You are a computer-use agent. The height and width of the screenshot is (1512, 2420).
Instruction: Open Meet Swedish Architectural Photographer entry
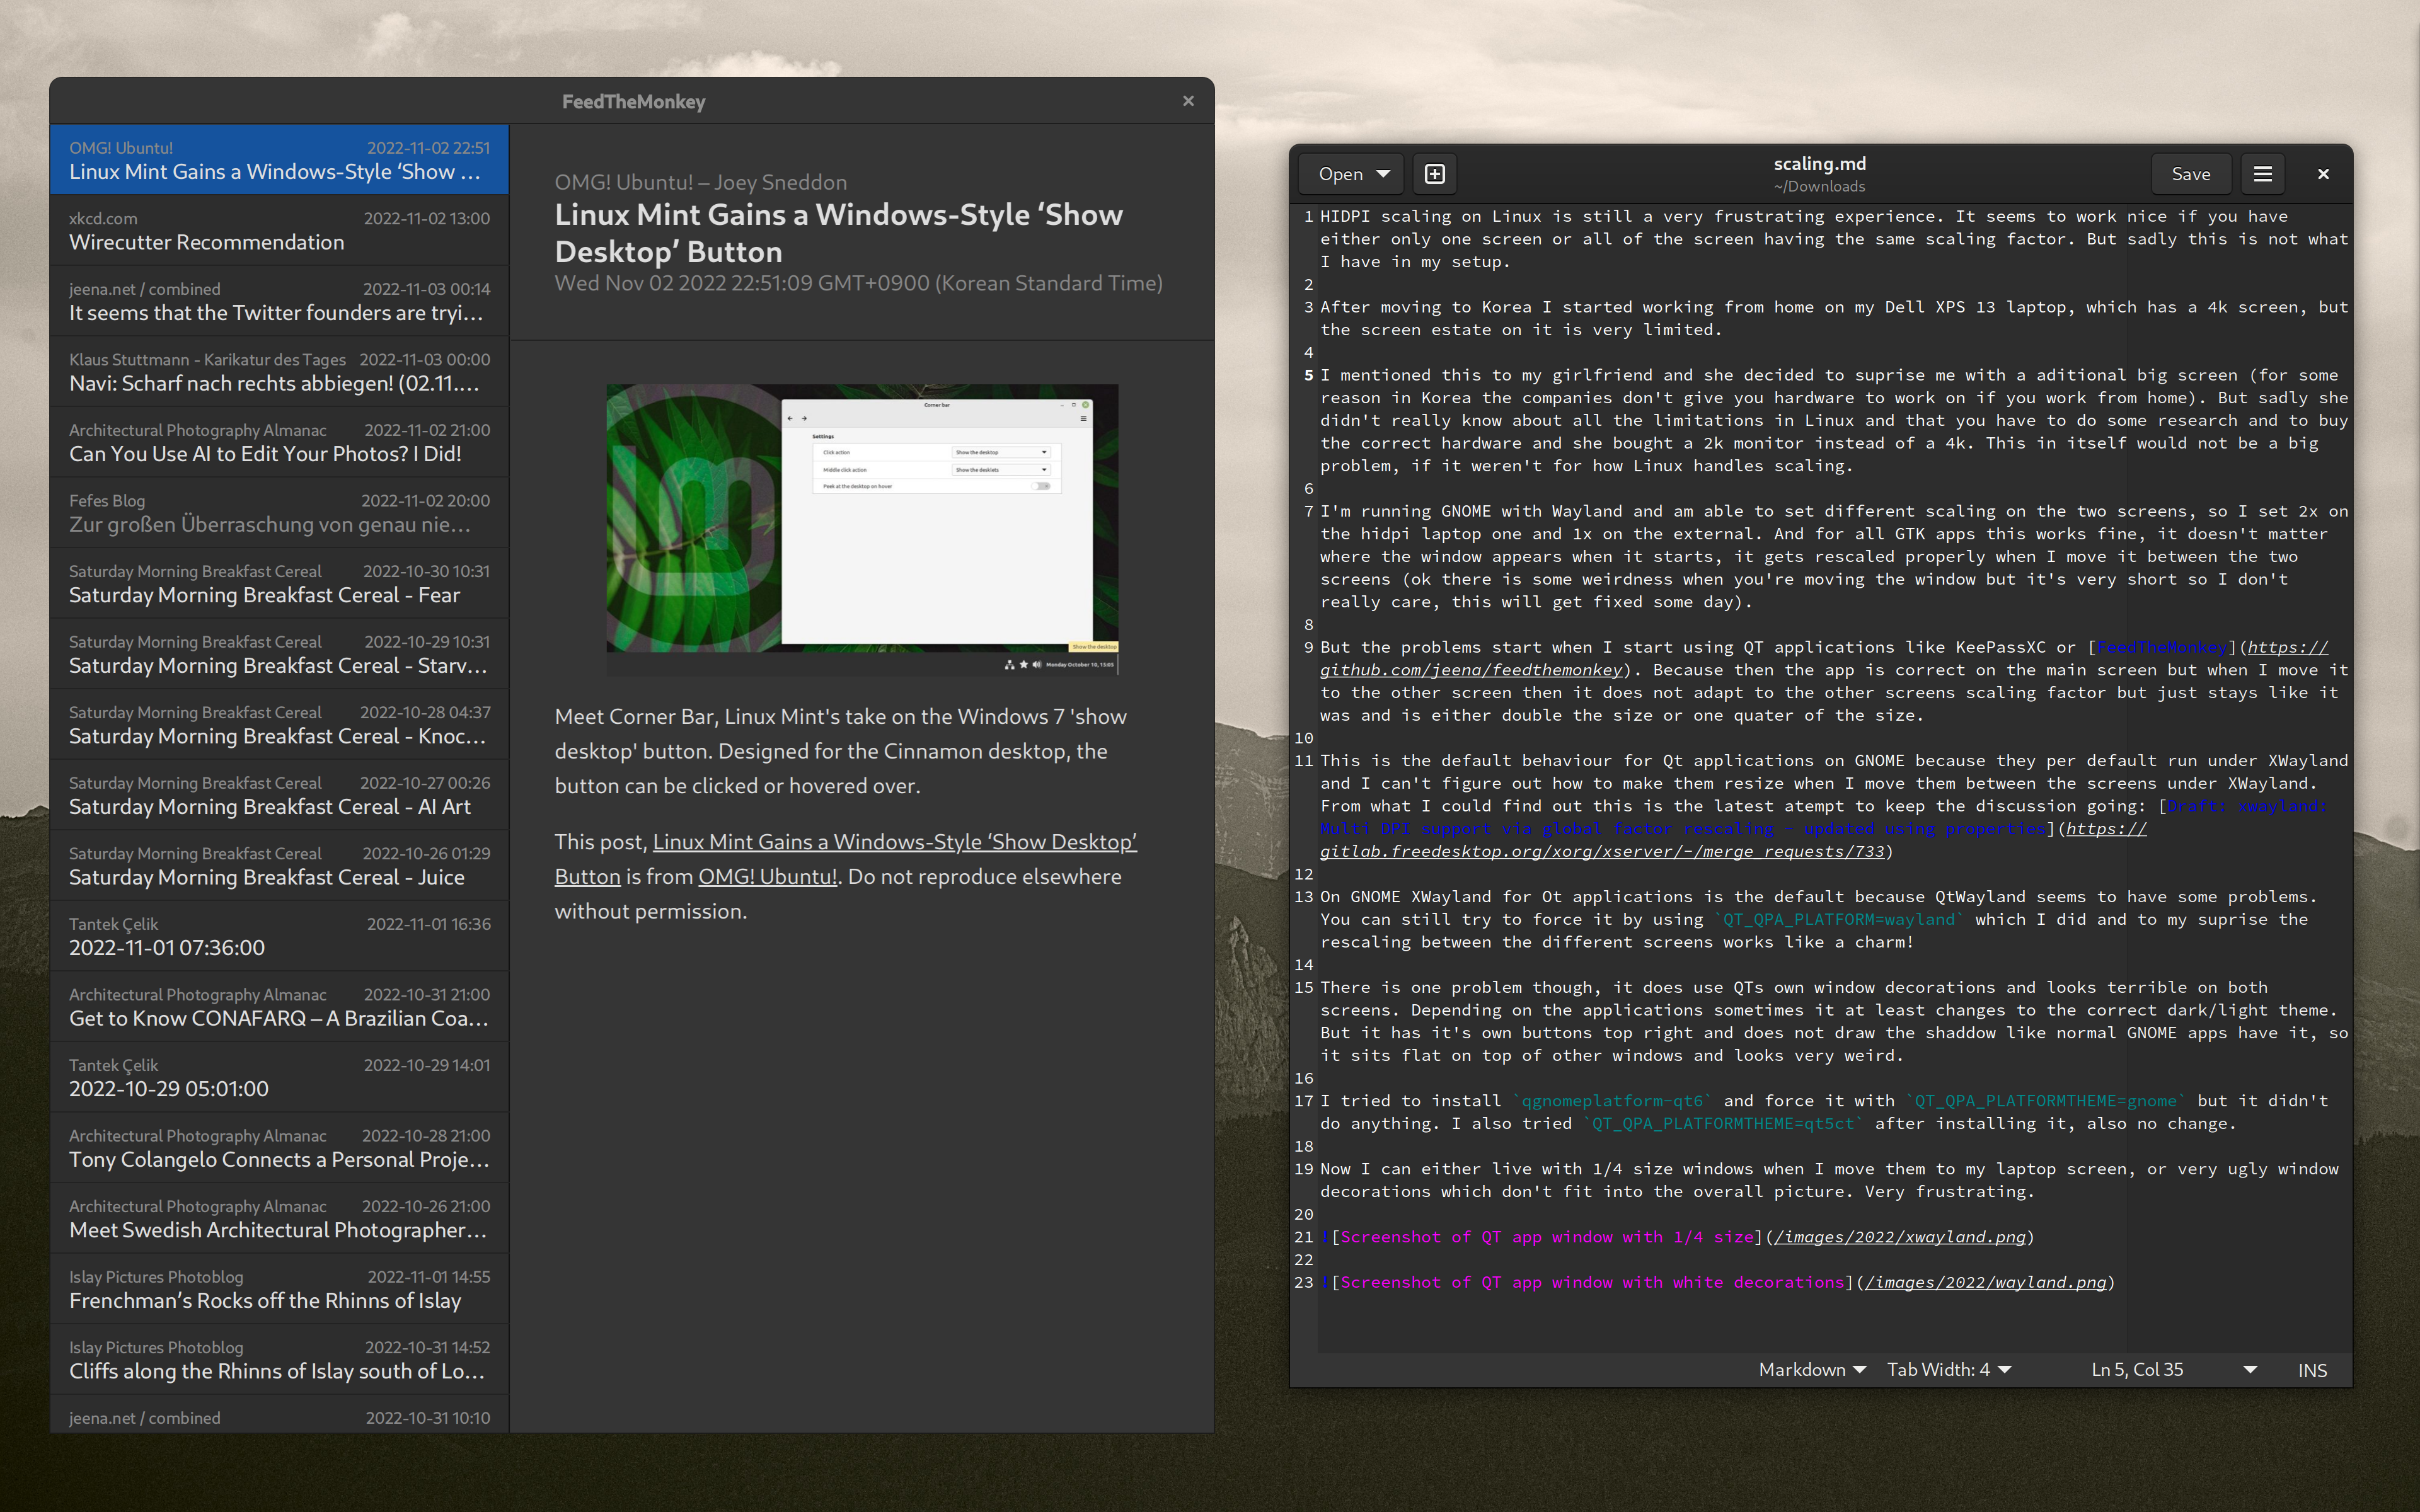[x=279, y=1218]
